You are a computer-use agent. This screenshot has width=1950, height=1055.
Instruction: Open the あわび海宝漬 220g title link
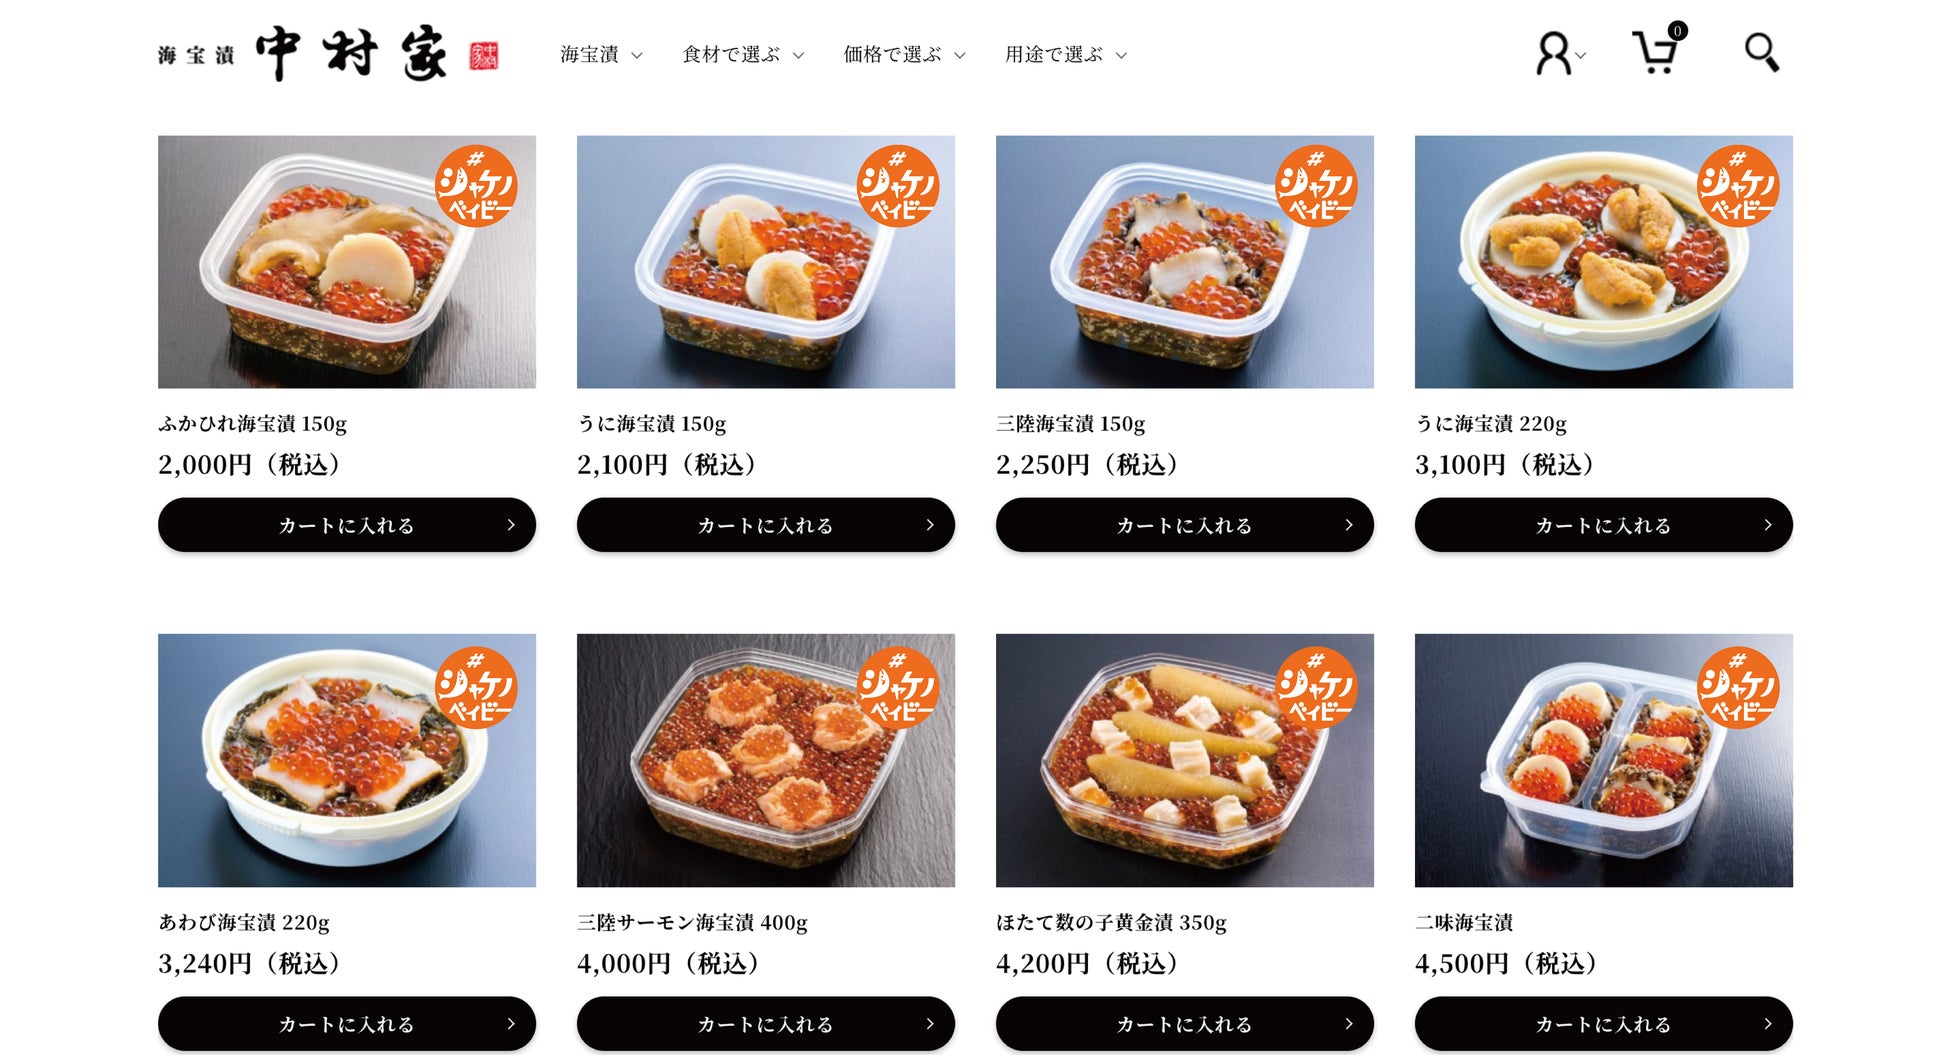coord(244,922)
